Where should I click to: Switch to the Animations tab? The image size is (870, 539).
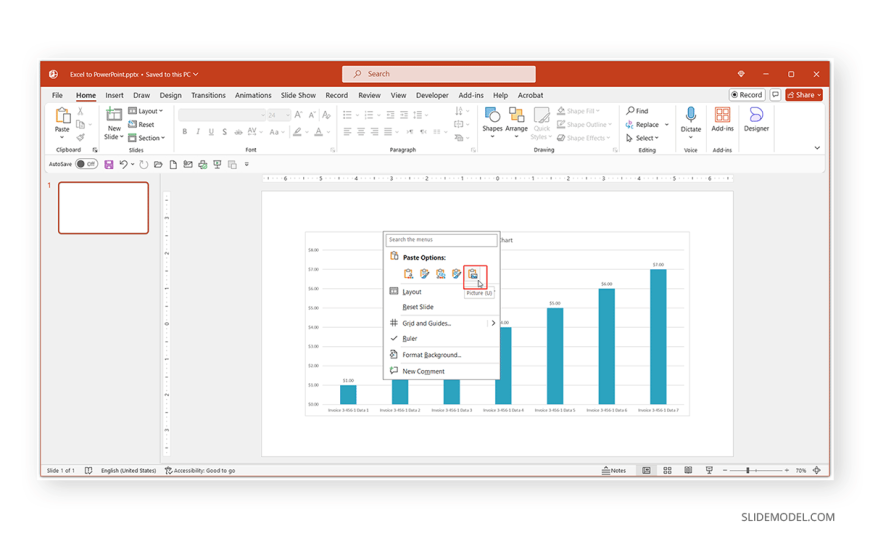click(x=253, y=95)
